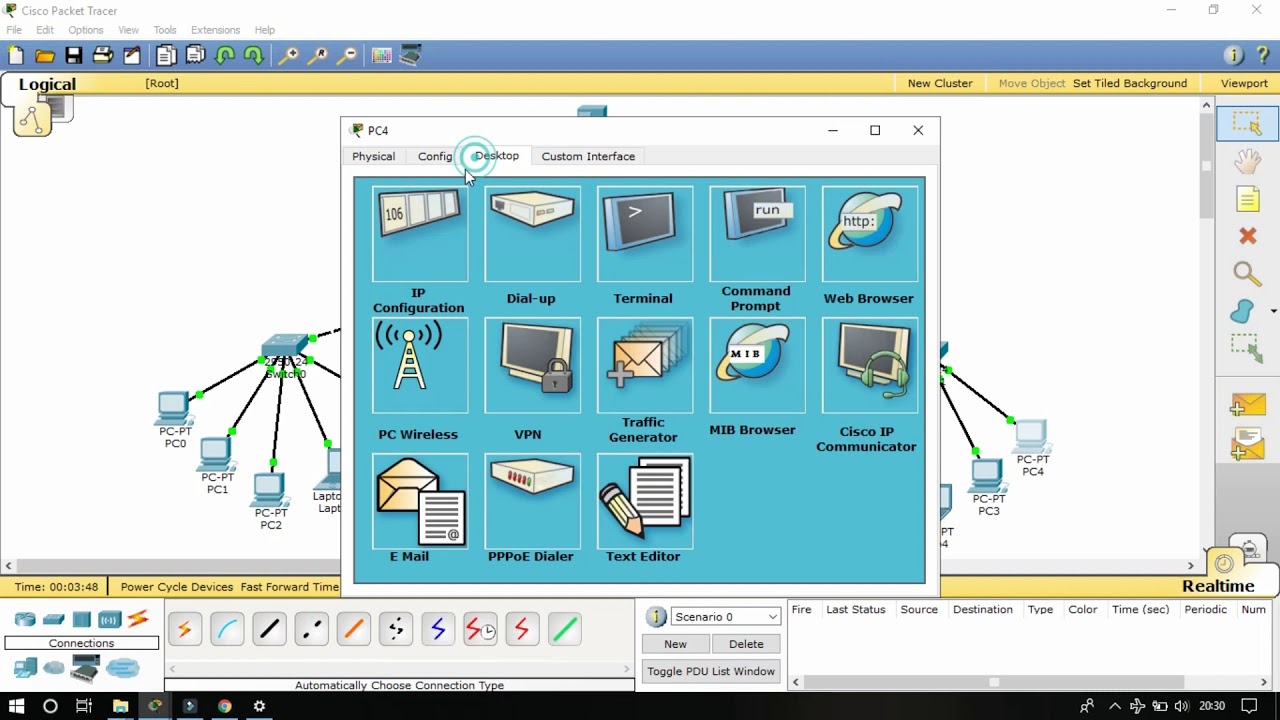Open IP Configuration in PC4 desktop
1280x720 pixels.
click(420, 234)
